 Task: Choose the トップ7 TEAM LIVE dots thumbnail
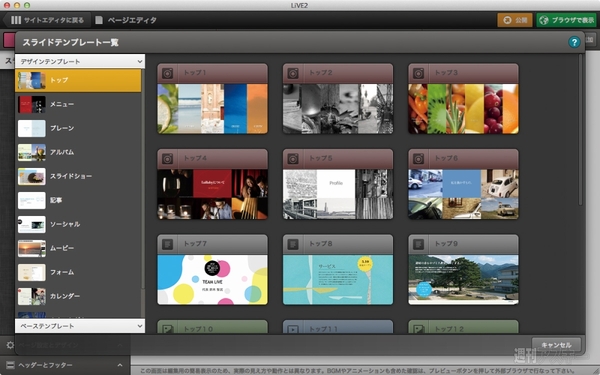coord(212,280)
